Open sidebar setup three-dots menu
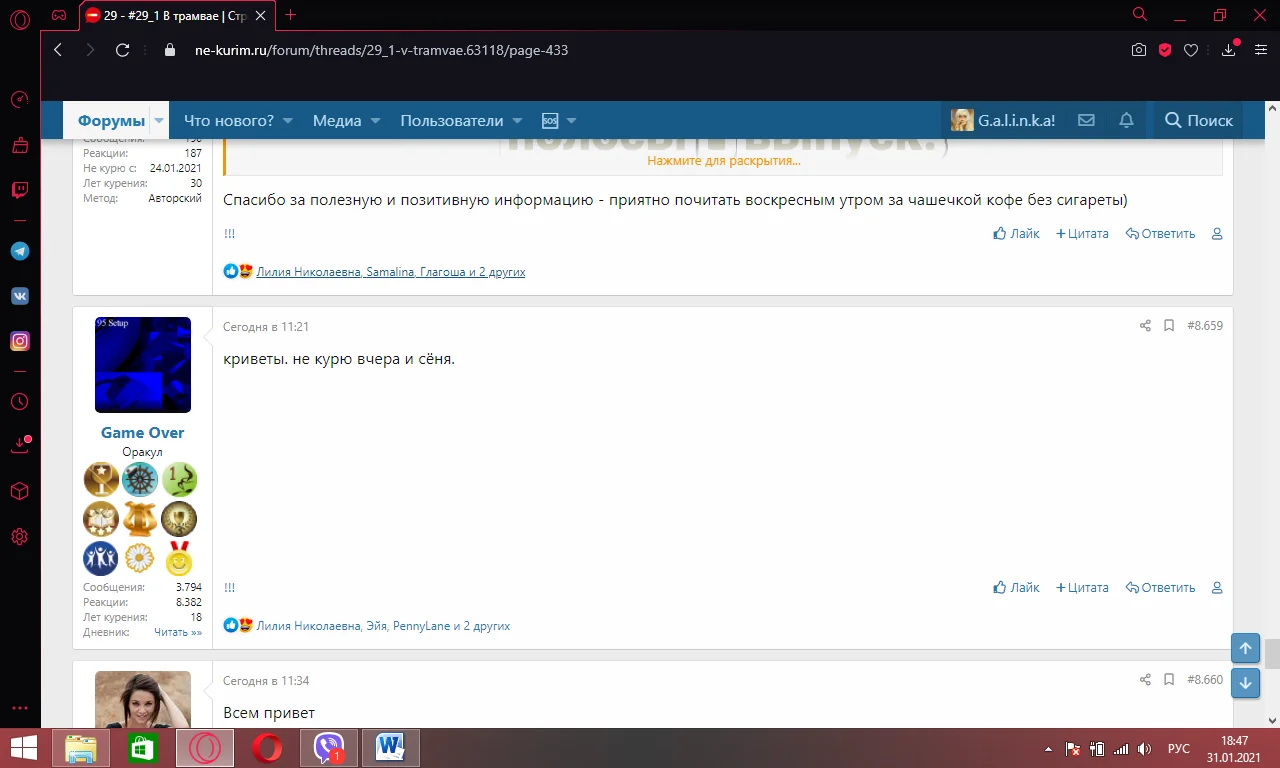1280x768 pixels. coord(19,708)
